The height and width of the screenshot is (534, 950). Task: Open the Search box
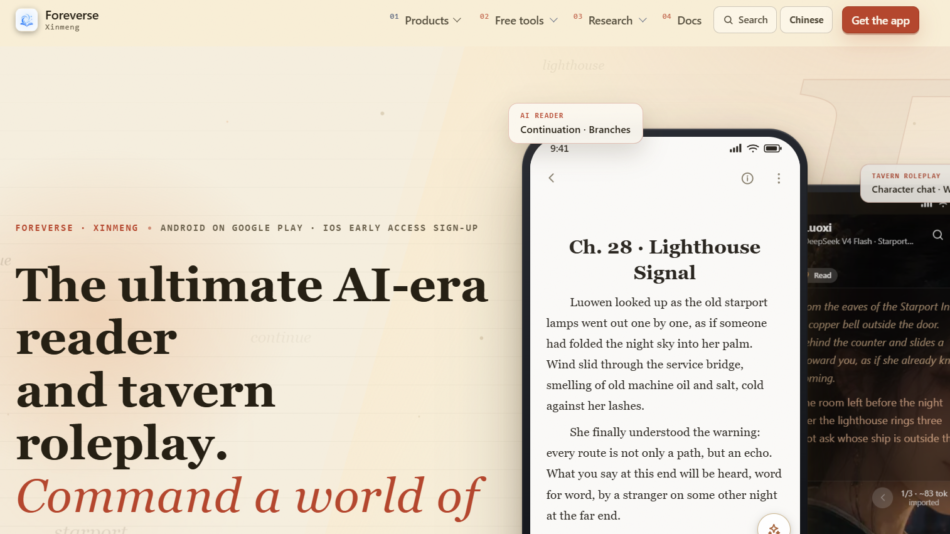[745, 20]
